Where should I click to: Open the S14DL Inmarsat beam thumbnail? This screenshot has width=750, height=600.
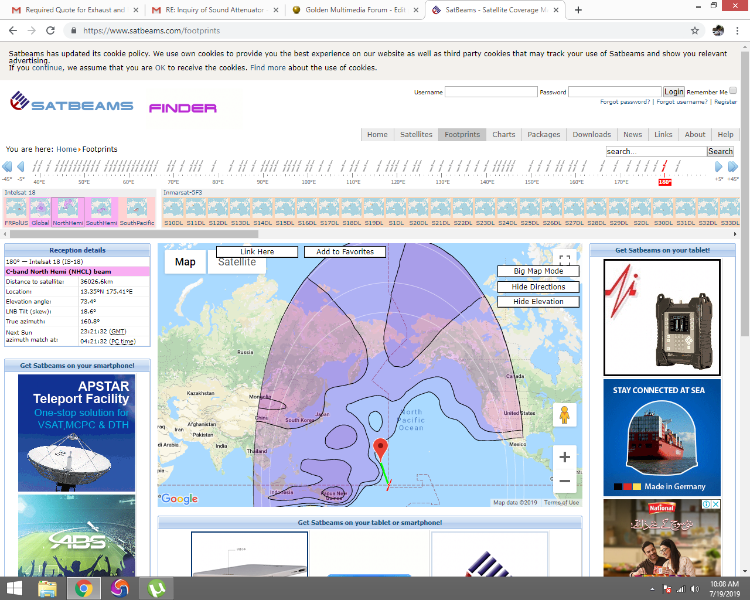click(262, 212)
